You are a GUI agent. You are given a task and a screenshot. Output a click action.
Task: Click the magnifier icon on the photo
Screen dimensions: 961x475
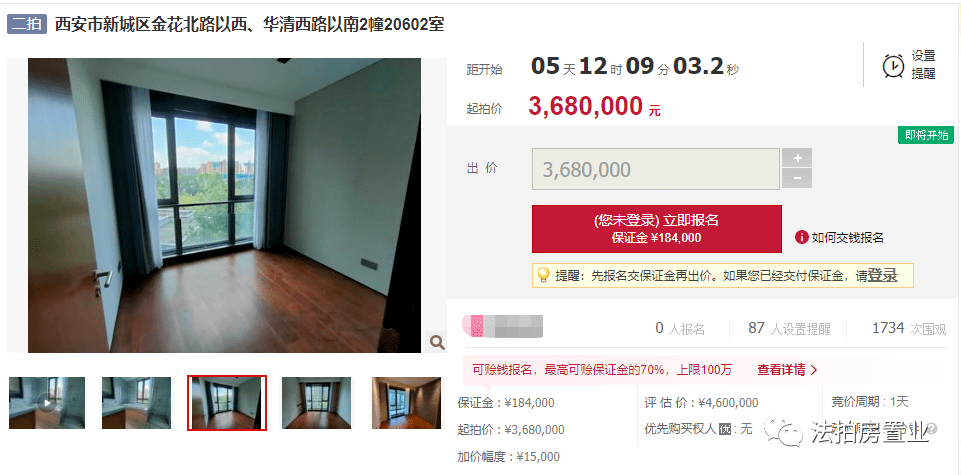pos(437,342)
